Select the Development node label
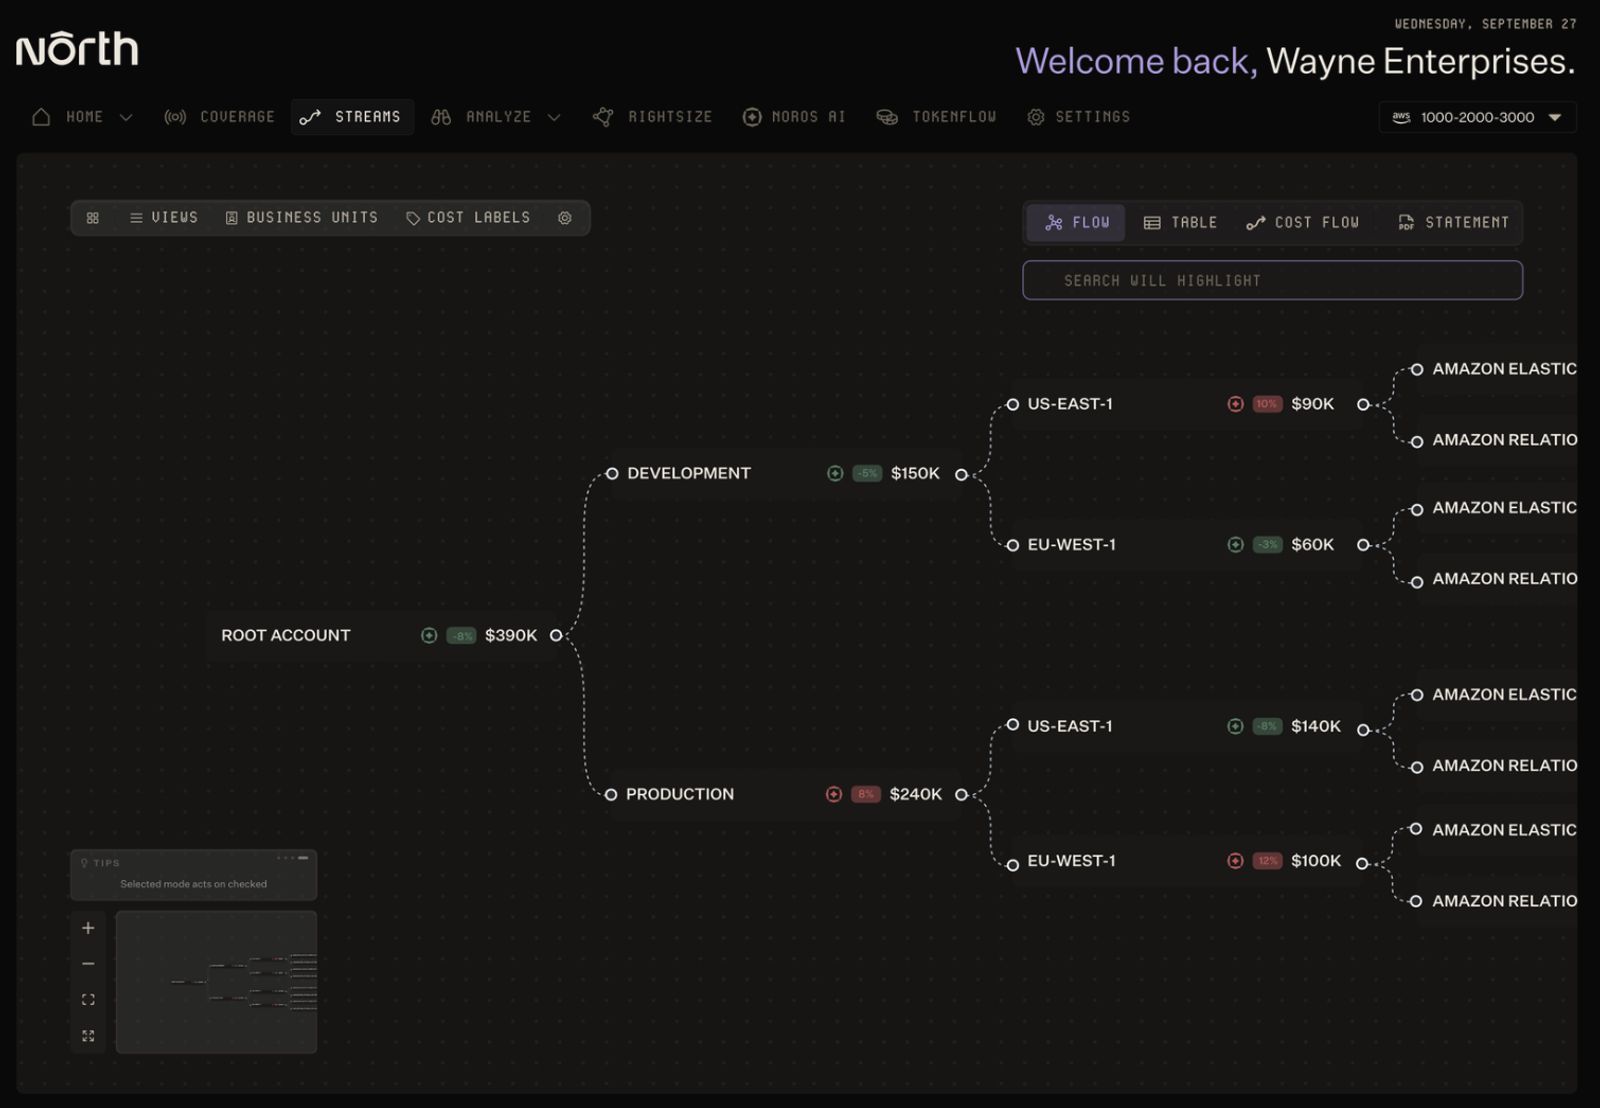Viewport: 1600px width, 1108px height. click(x=689, y=474)
